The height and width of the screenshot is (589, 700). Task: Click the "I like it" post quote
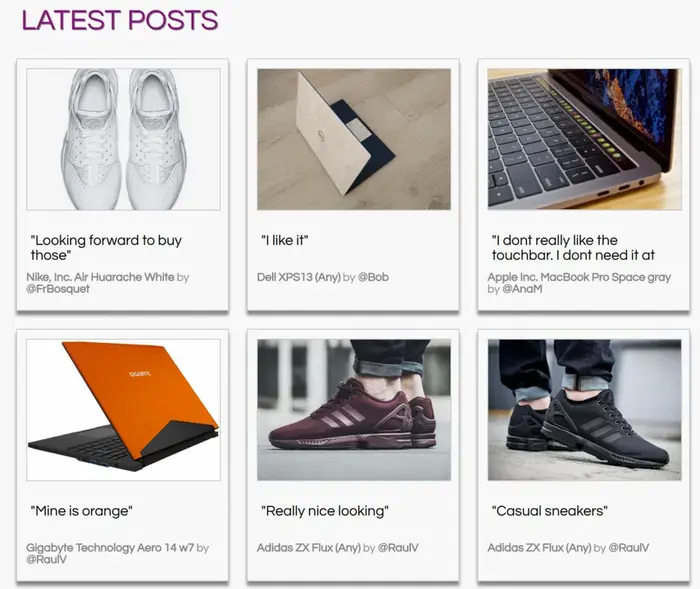[284, 240]
